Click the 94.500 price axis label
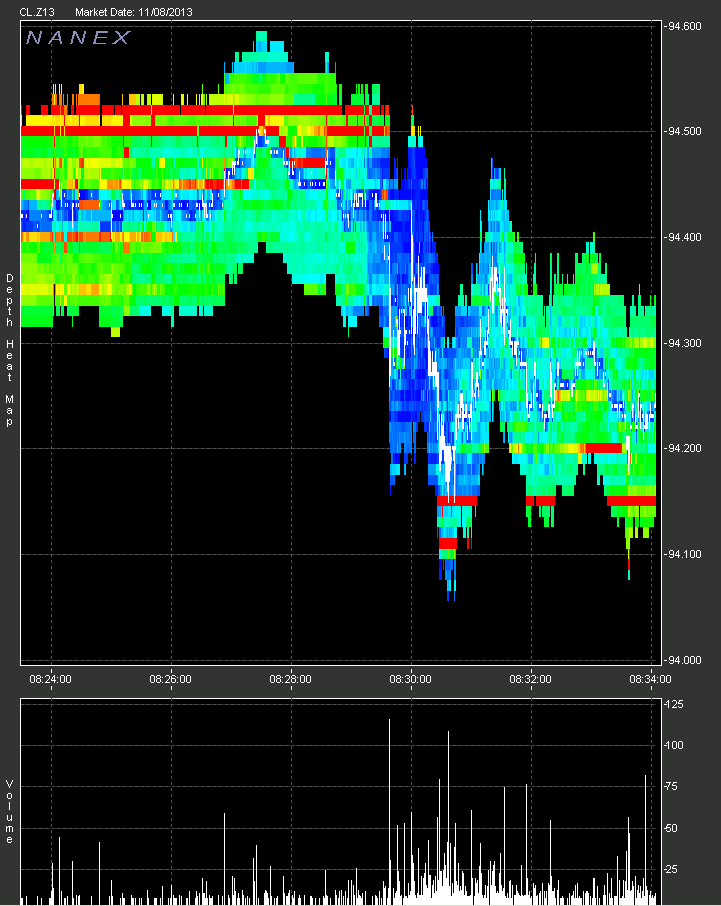Viewport: 721px width, 906px height. coord(684,131)
